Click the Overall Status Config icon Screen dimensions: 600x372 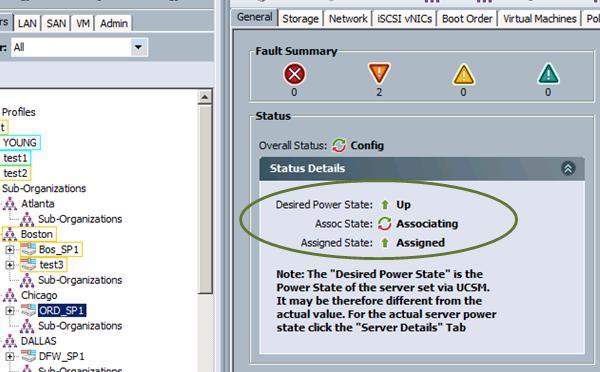(x=339, y=145)
